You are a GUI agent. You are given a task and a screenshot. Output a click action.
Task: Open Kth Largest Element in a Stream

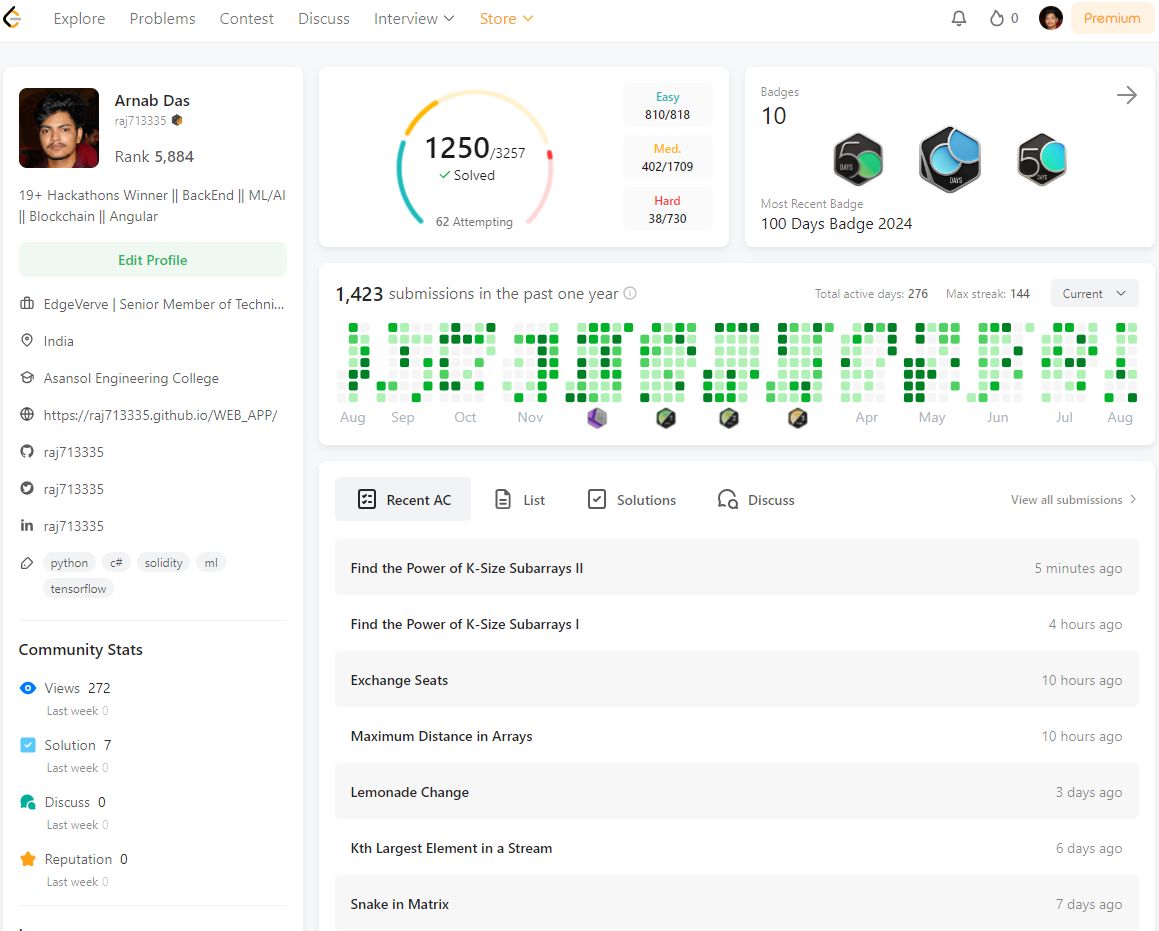(x=736, y=848)
